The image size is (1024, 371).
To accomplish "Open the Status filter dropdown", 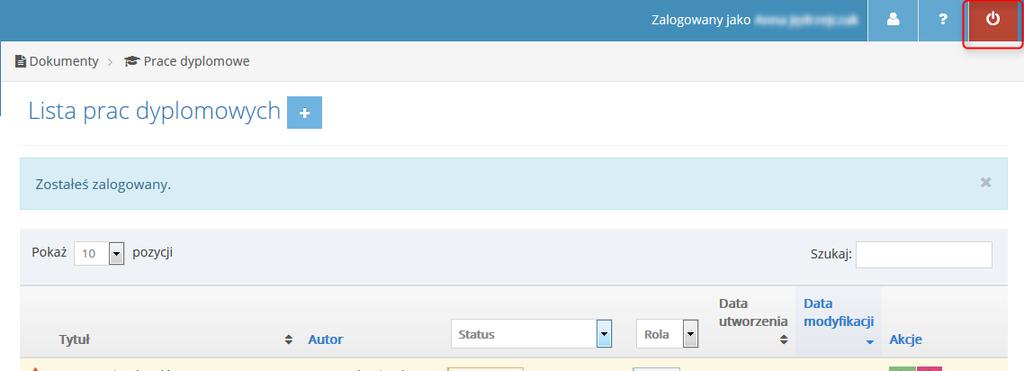I will (x=531, y=334).
